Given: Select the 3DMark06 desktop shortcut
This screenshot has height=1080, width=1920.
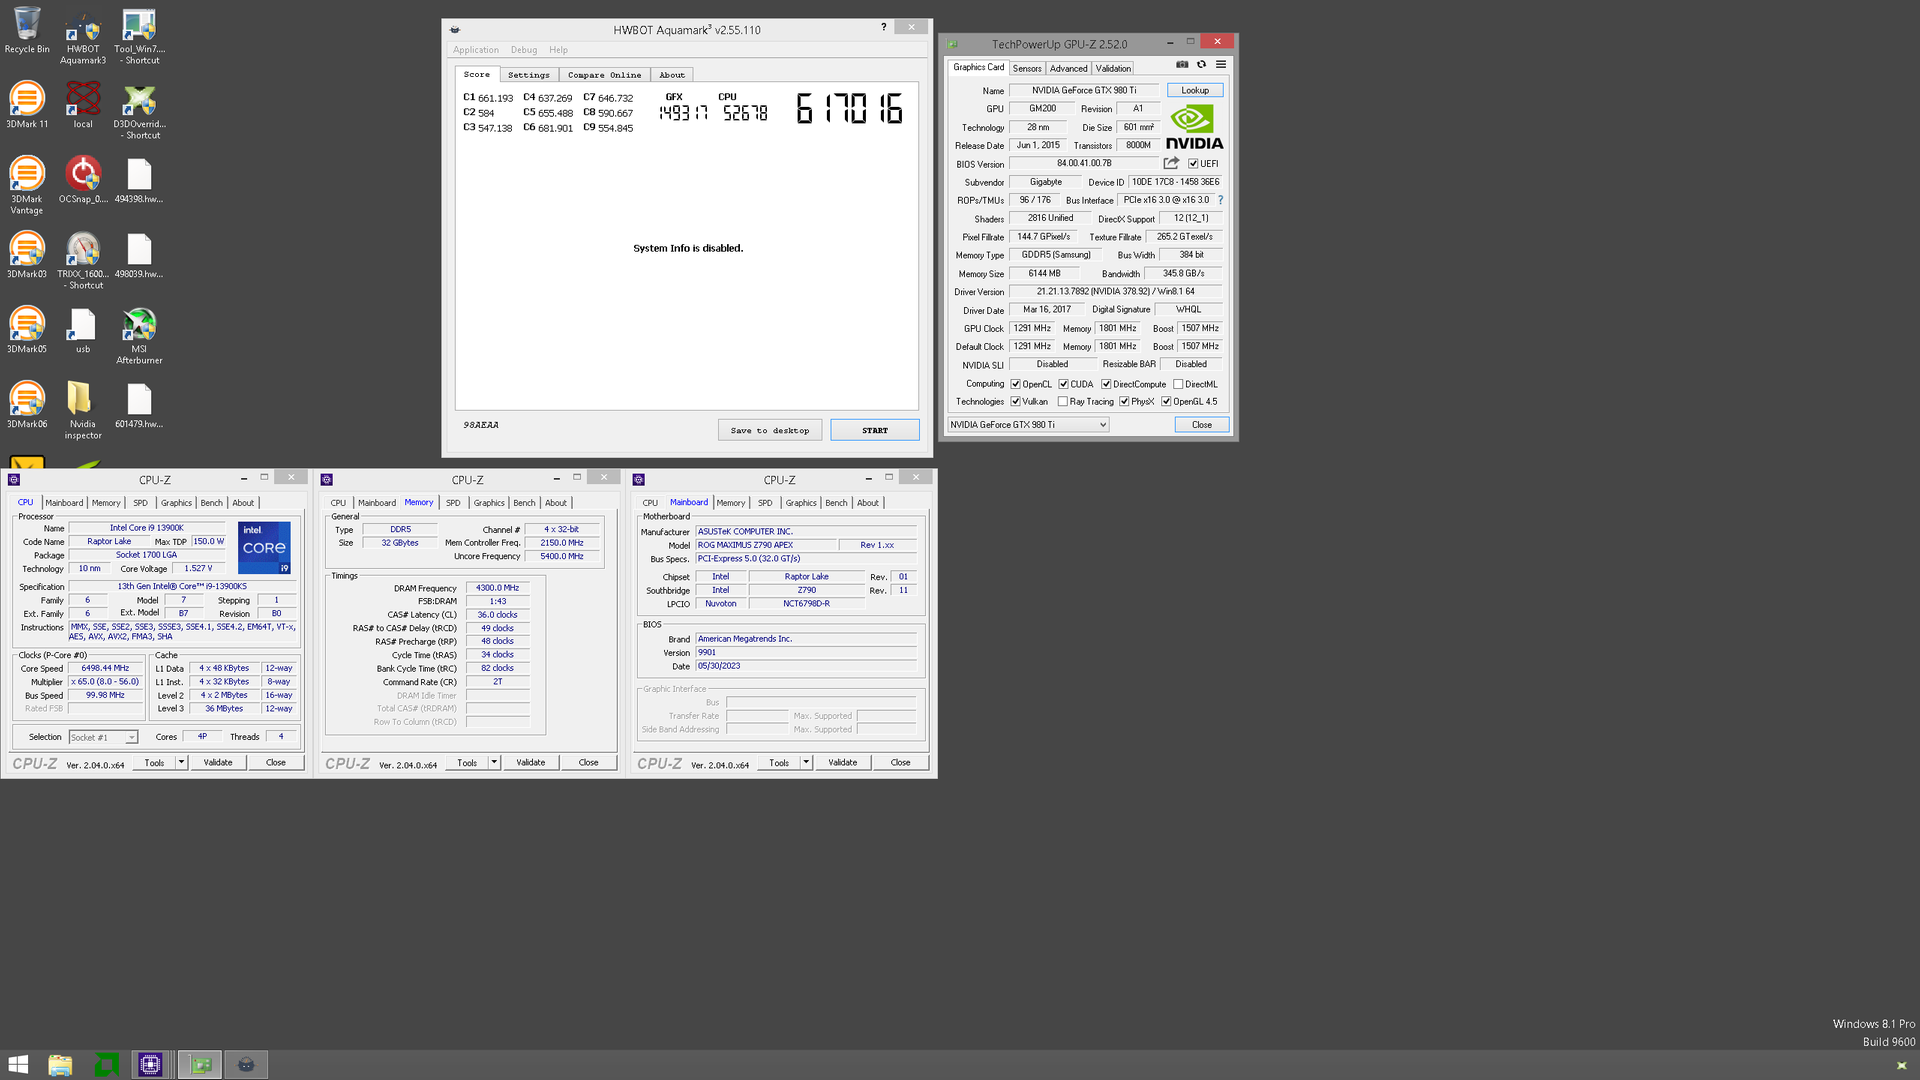Looking at the screenshot, I should (x=27, y=405).
